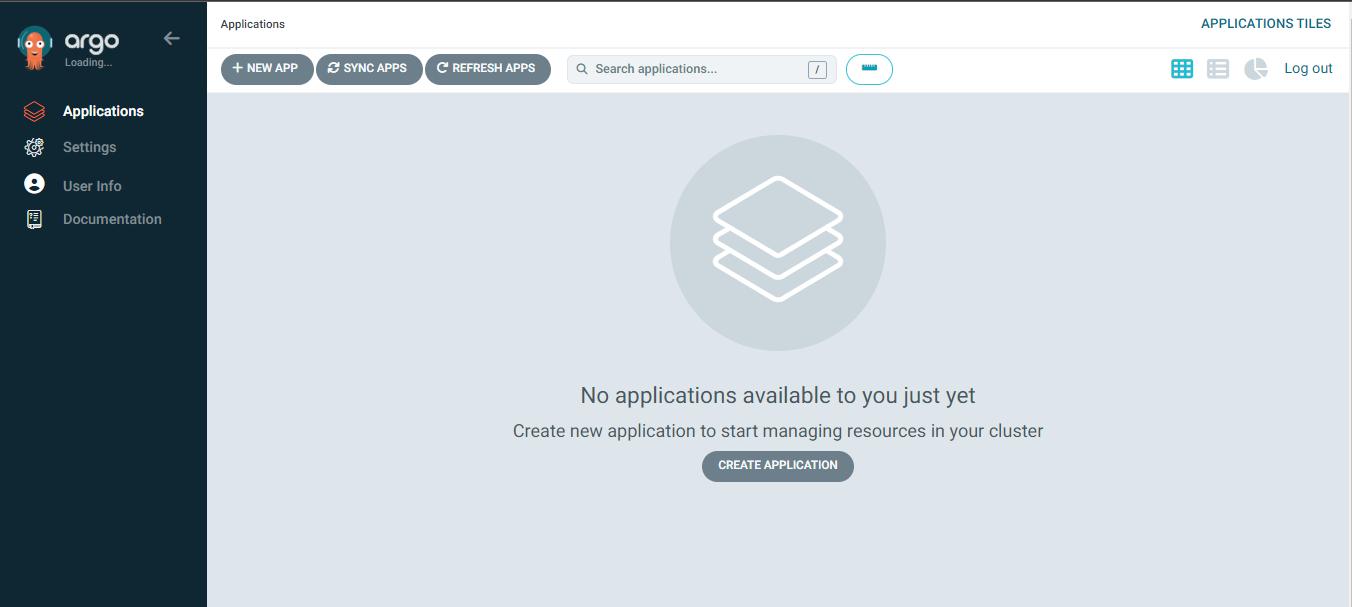
Task: Click the slash shortcut hint in search
Action: point(817,69)
